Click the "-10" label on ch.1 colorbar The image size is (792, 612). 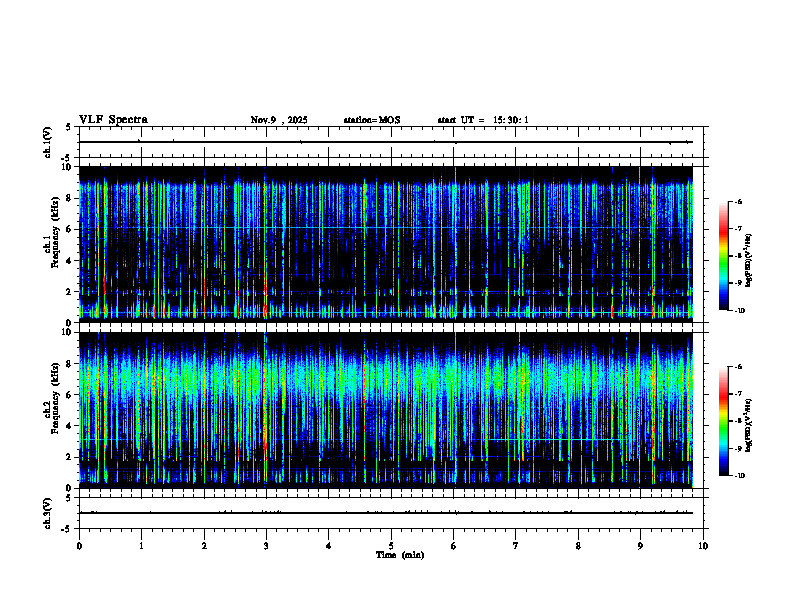(739, 311)
